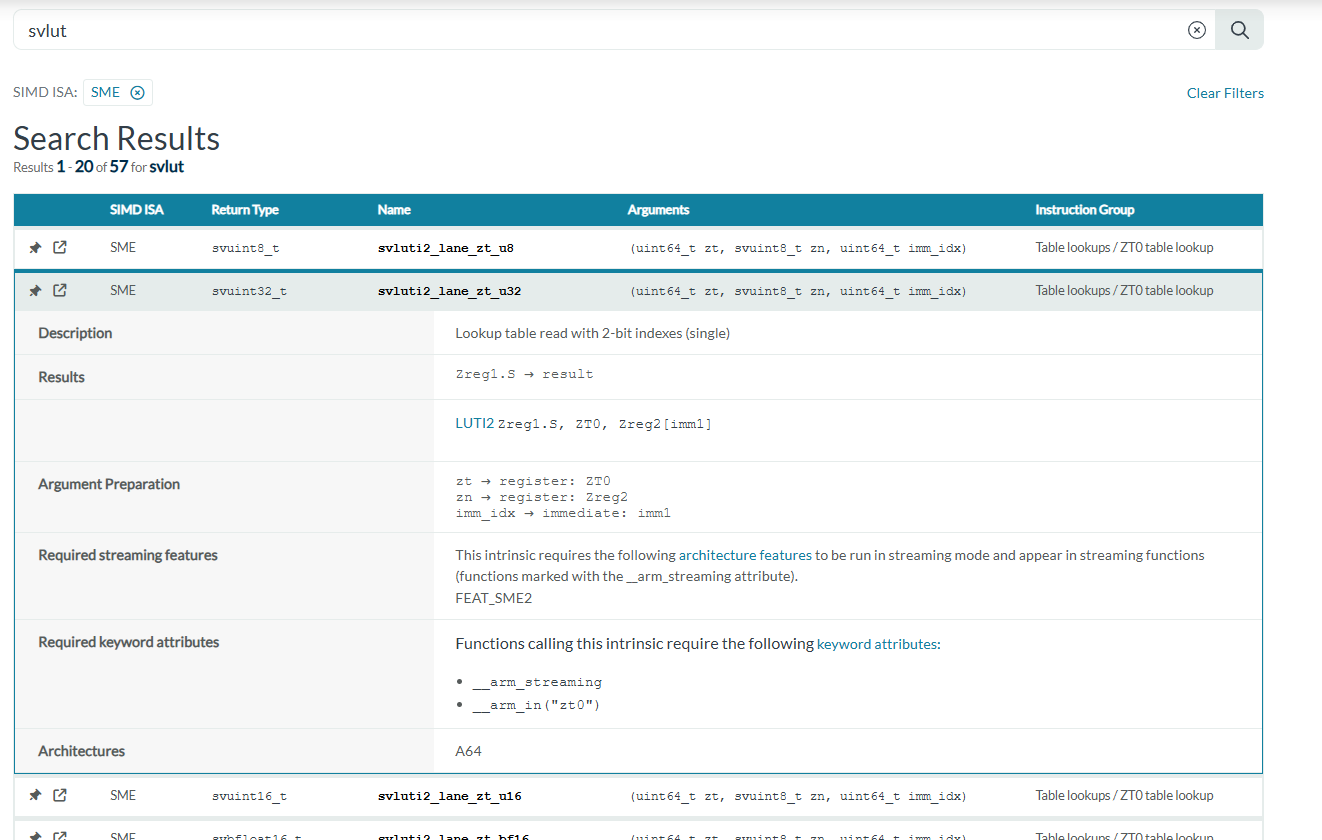Click the Name column header
Screen dimensions: 1322x840
394,210
